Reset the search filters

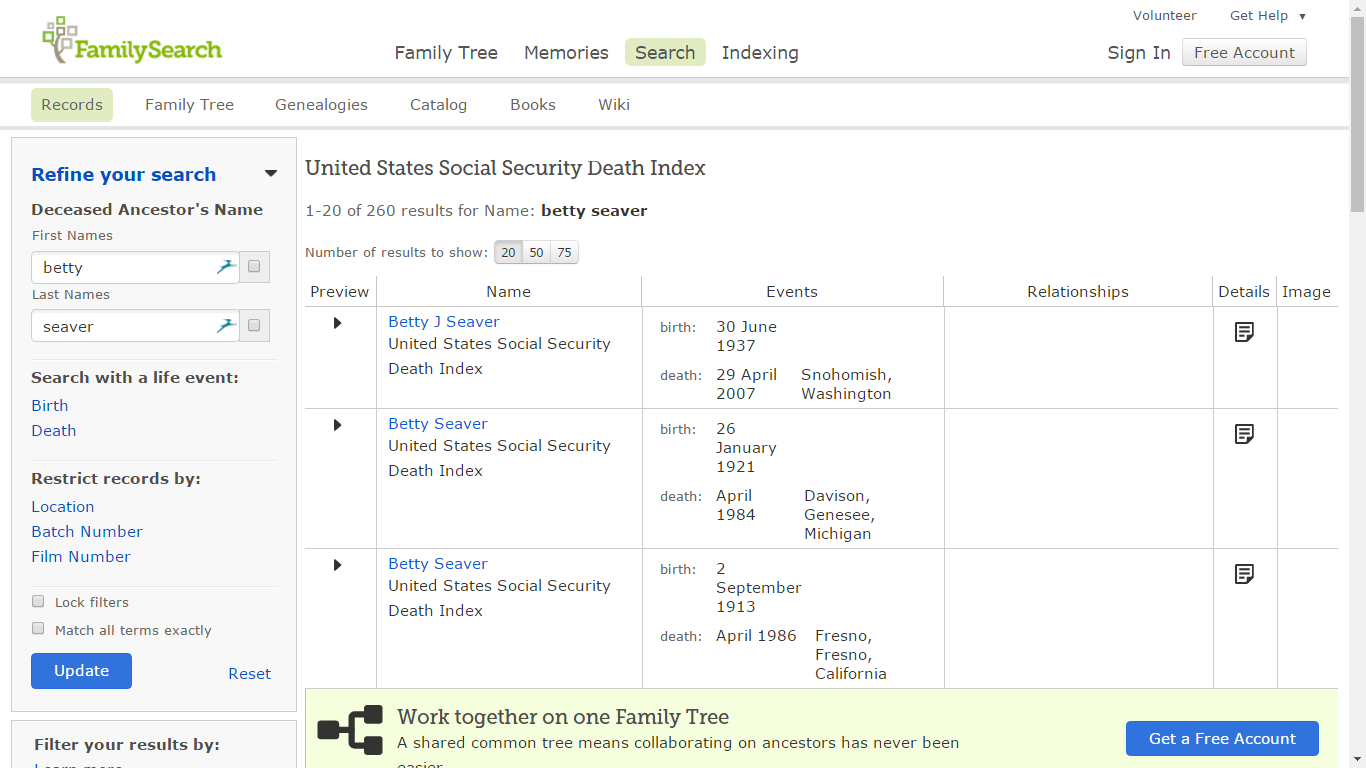[249, 673]
